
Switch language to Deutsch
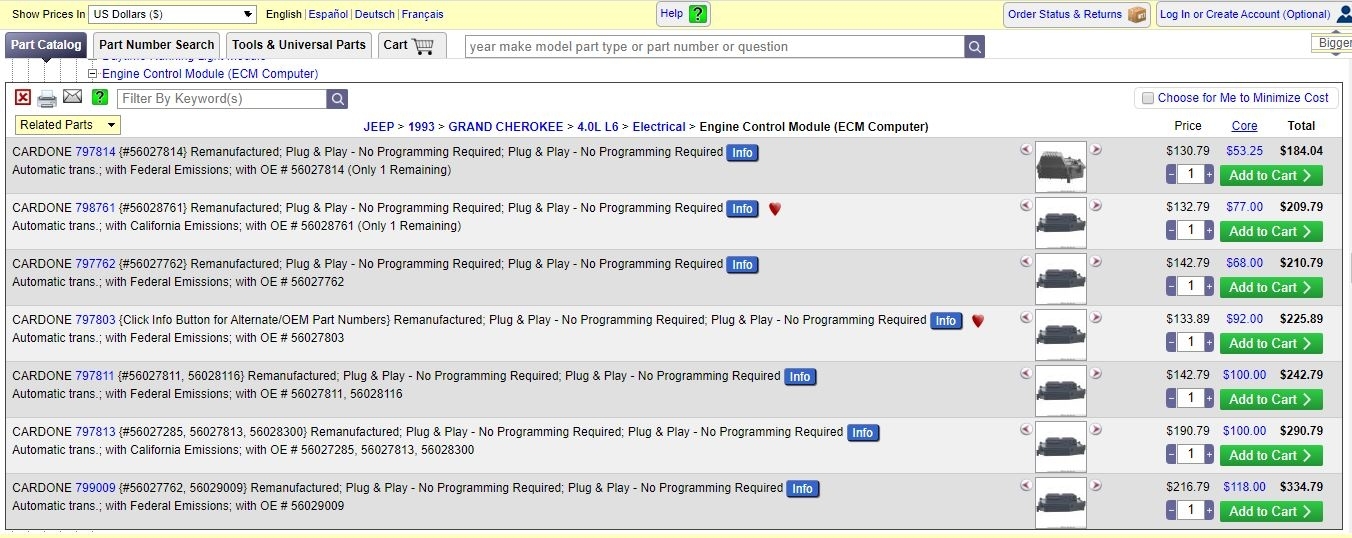375,14
